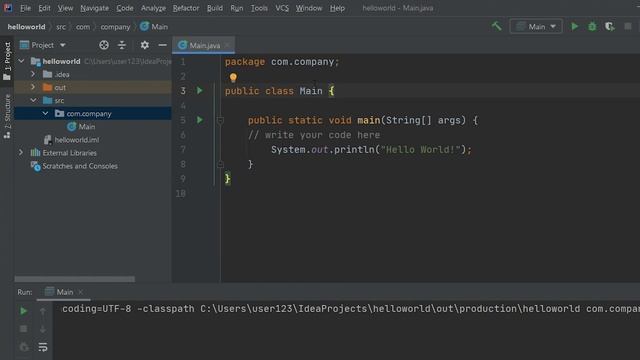The image size is (640, 360).
Task: Open the Run configuration dropdown Main
Action: coord(536,27)
